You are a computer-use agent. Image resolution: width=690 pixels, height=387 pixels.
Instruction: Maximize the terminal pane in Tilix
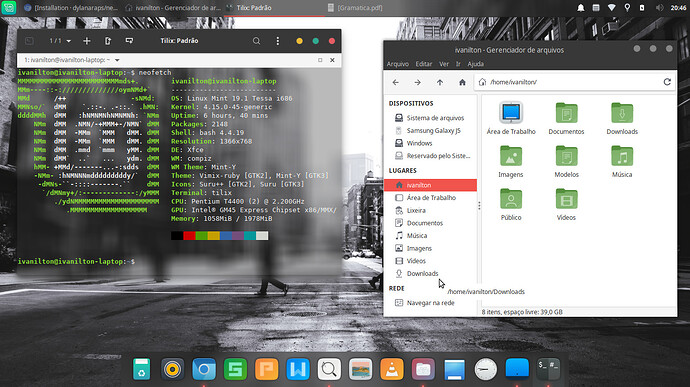[x=320, y=60]
